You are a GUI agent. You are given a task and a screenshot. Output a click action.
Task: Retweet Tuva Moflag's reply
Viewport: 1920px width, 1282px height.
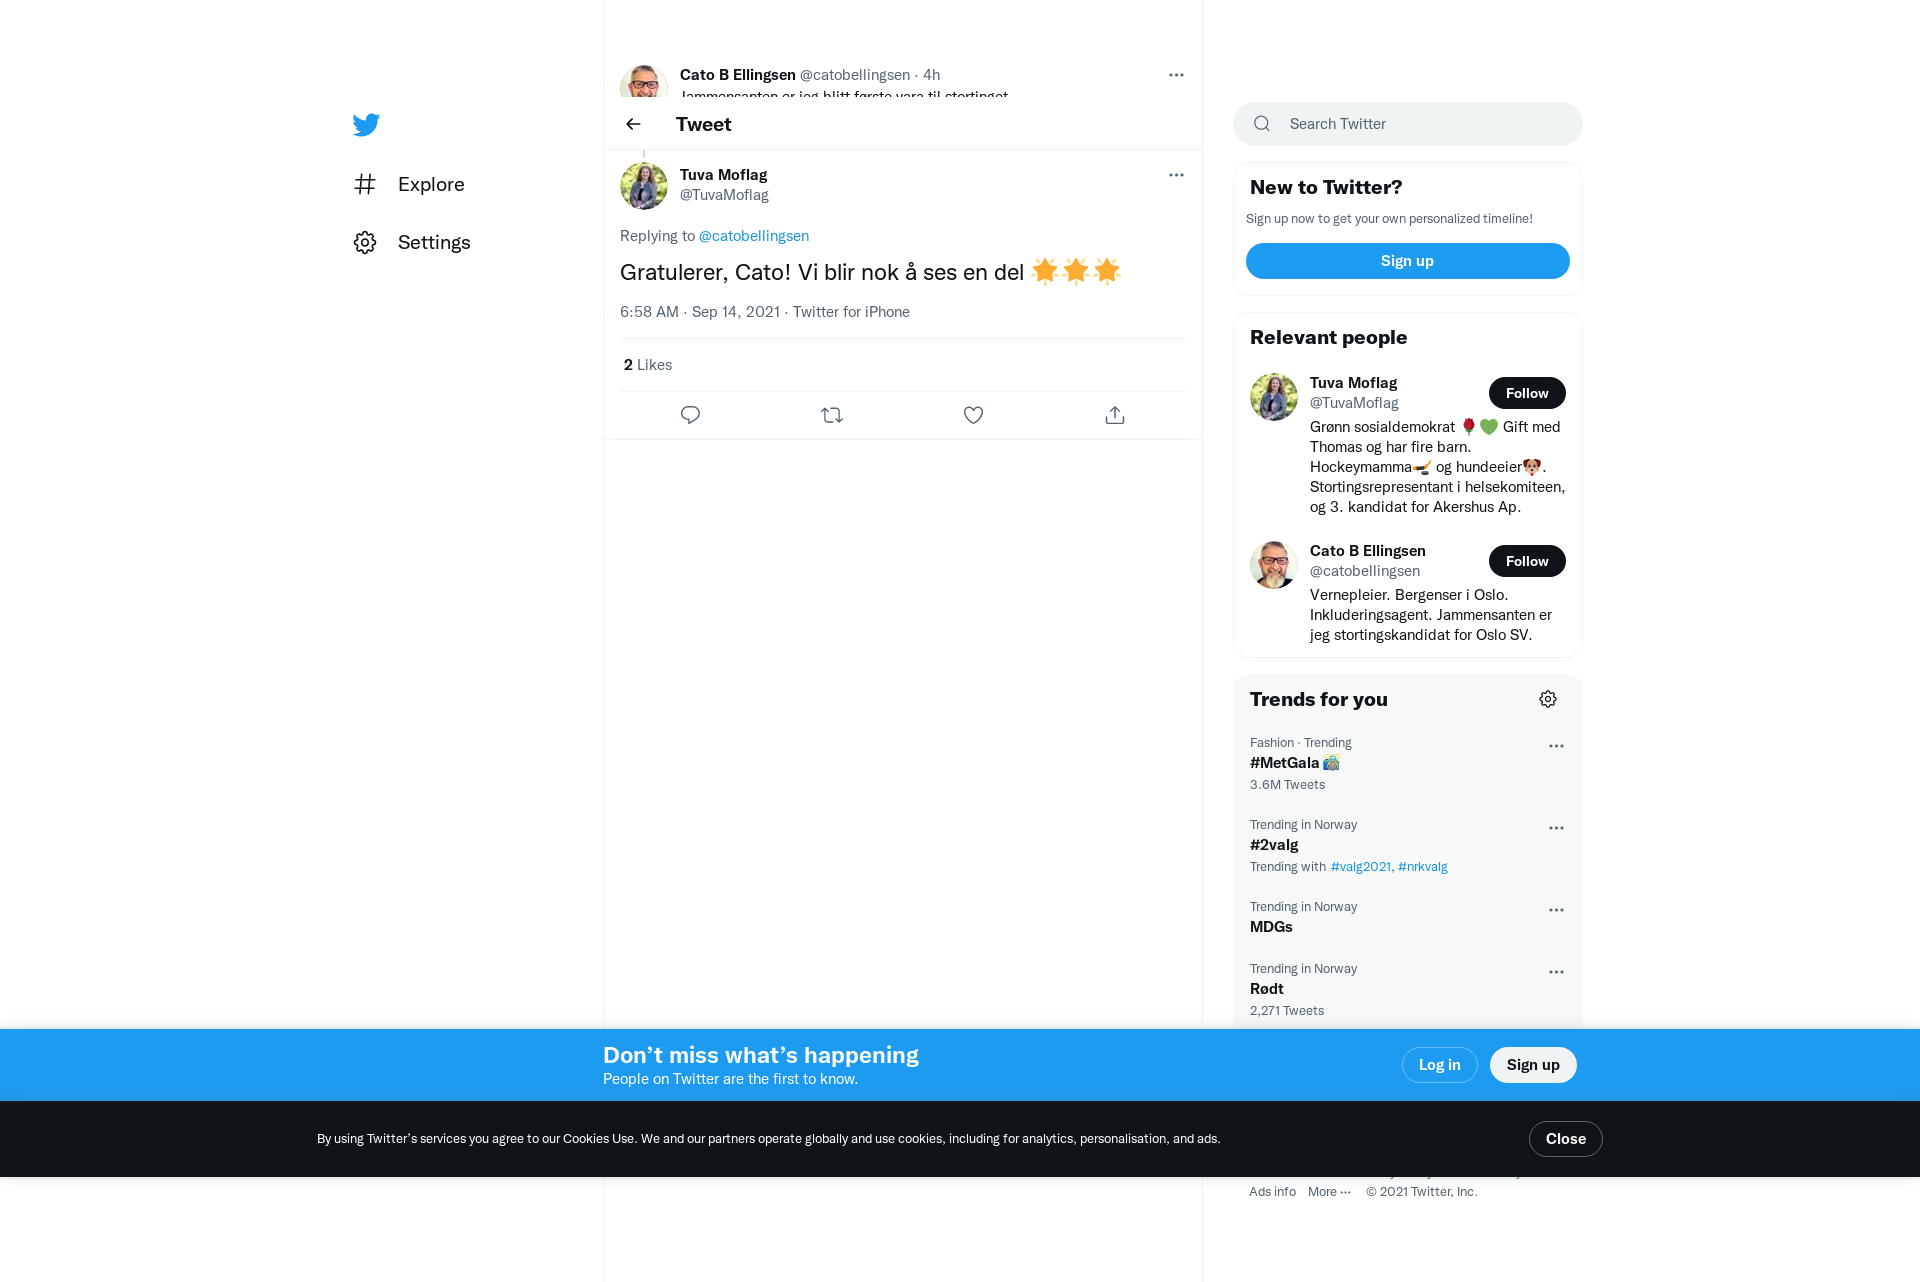click(832, 415)
